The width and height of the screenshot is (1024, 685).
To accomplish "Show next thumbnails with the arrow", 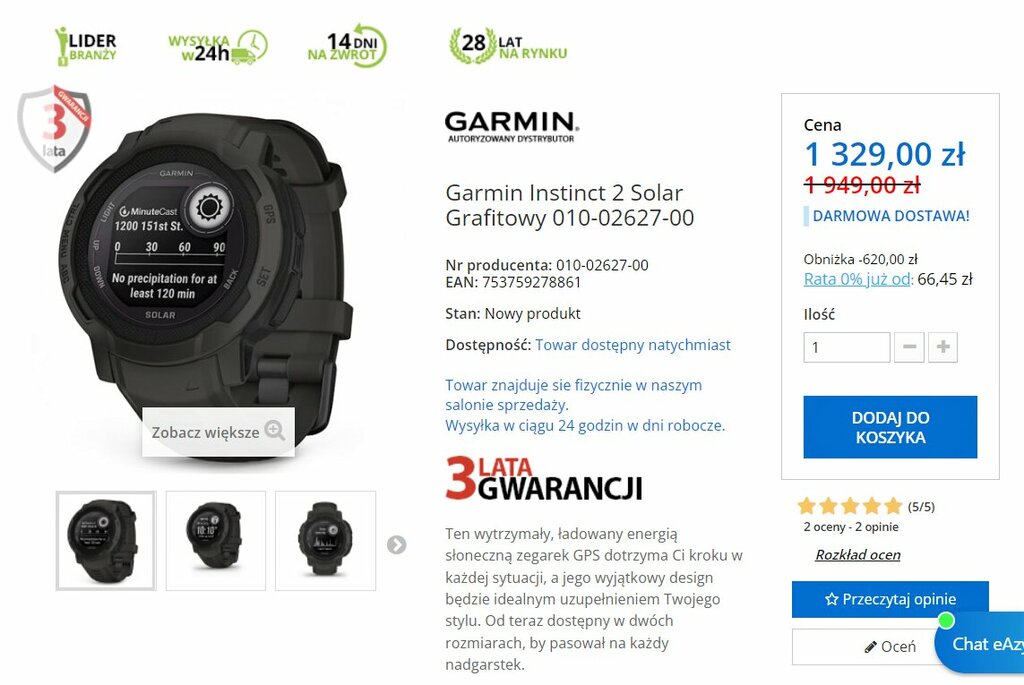I will (x=396, y=545).
